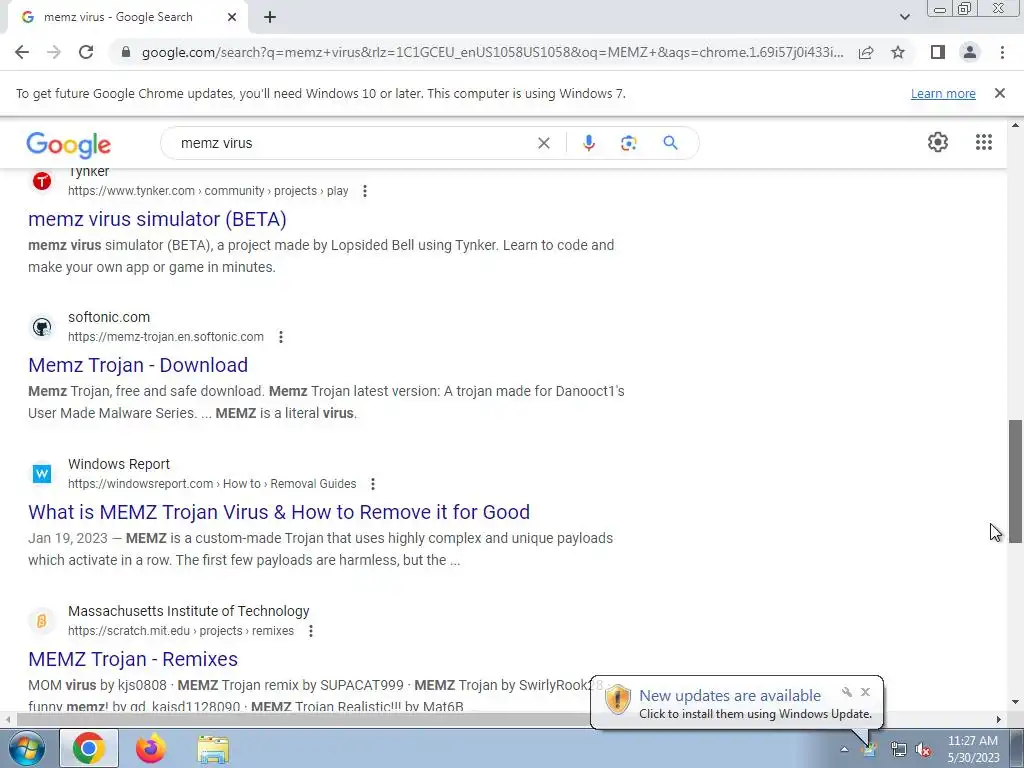This screenshot has width=1024, height=768.
Task: Open the tab search dropdown arrow
Action: click(904, 17)
